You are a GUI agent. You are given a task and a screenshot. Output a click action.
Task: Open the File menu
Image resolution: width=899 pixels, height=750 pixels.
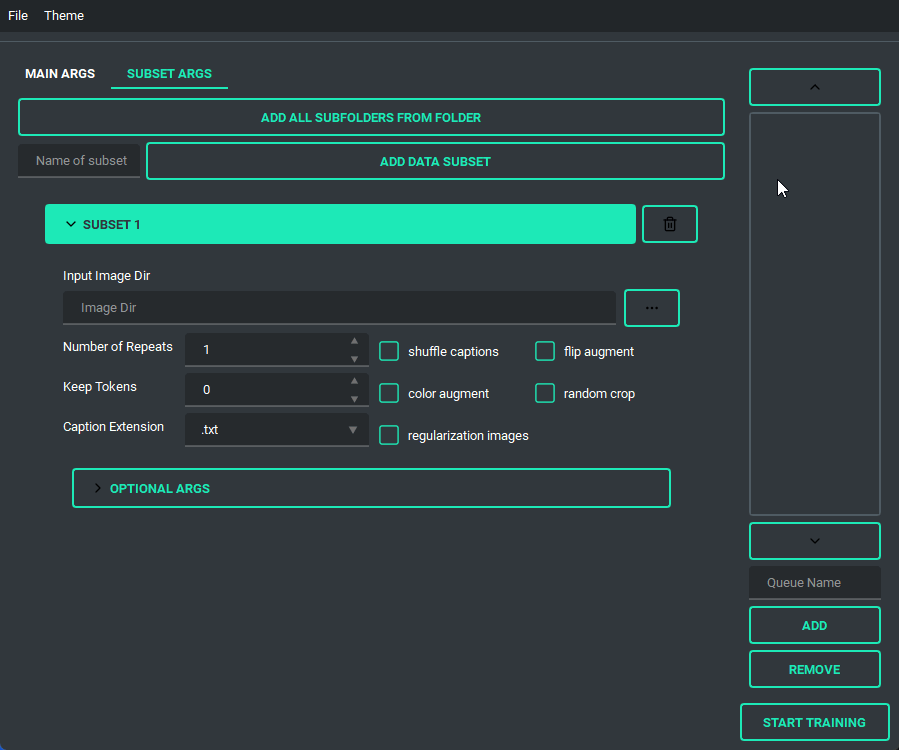click(18, 15)
